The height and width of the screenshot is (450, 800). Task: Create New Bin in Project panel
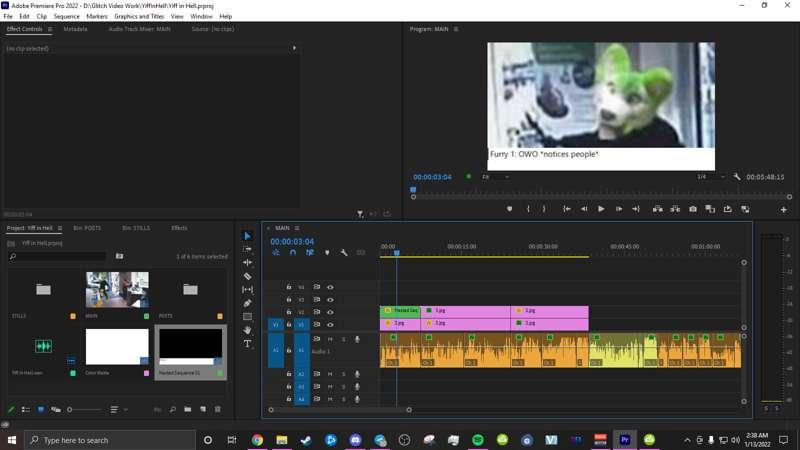188,409
